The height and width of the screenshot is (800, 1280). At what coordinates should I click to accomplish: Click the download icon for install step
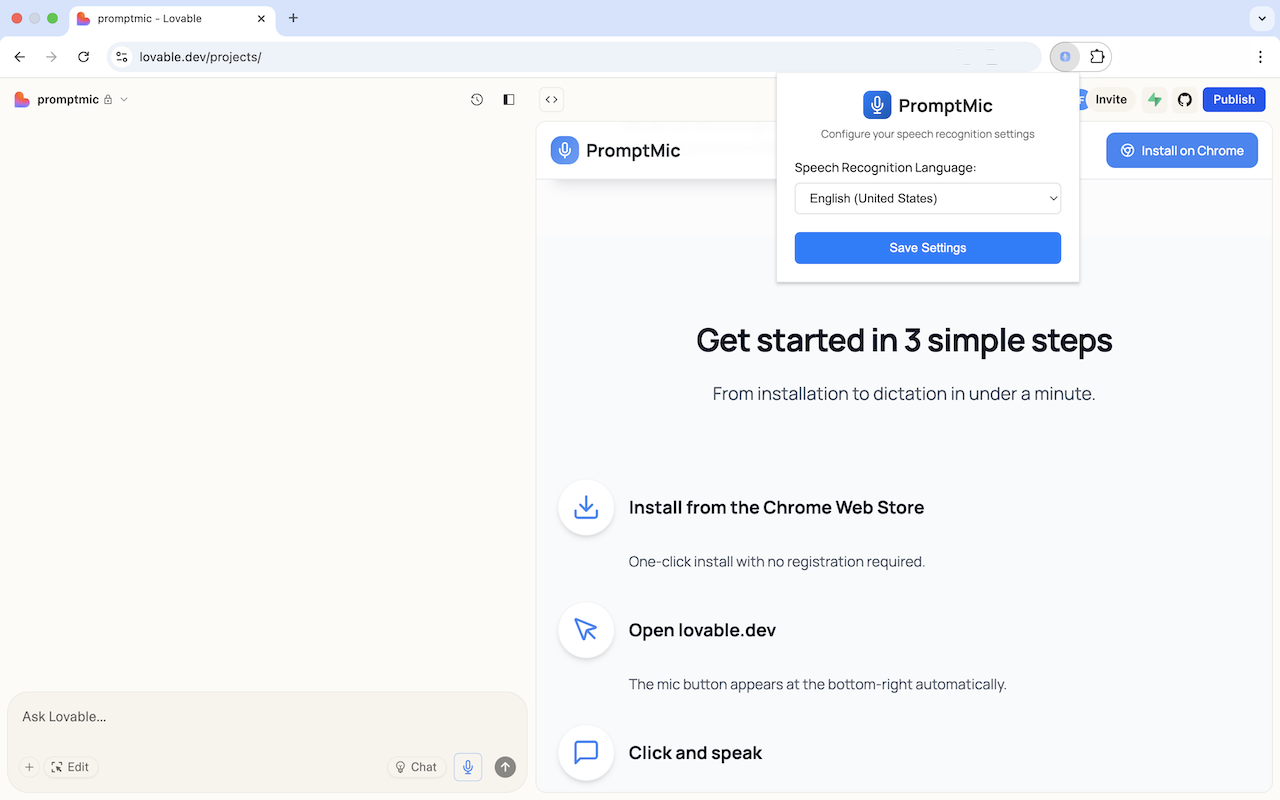(x=586, y=507)
